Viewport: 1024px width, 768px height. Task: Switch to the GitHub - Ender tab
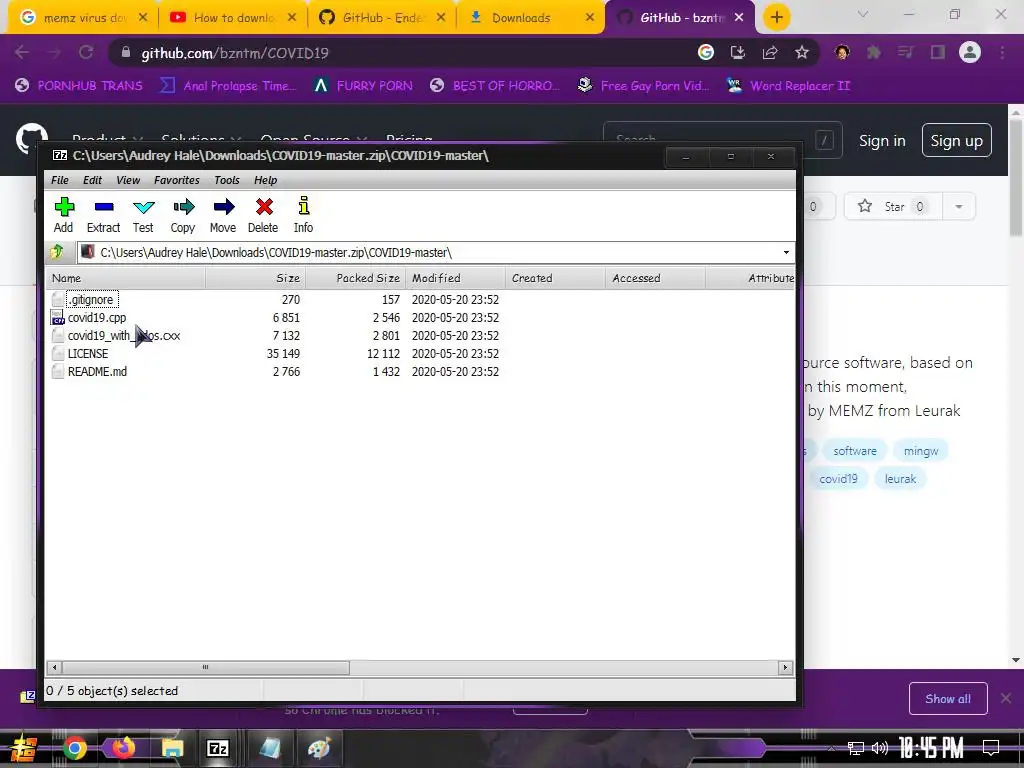click(382, 18)
